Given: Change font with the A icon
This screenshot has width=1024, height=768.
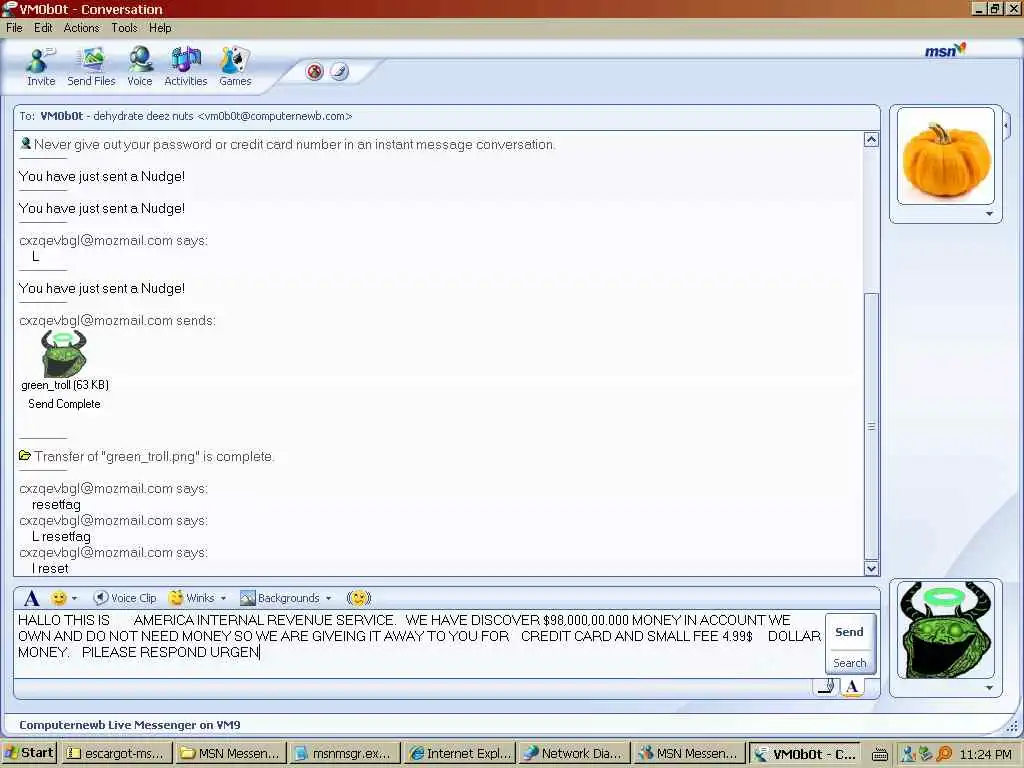Looking at the screenshot, I should click(x=31, y=598).
